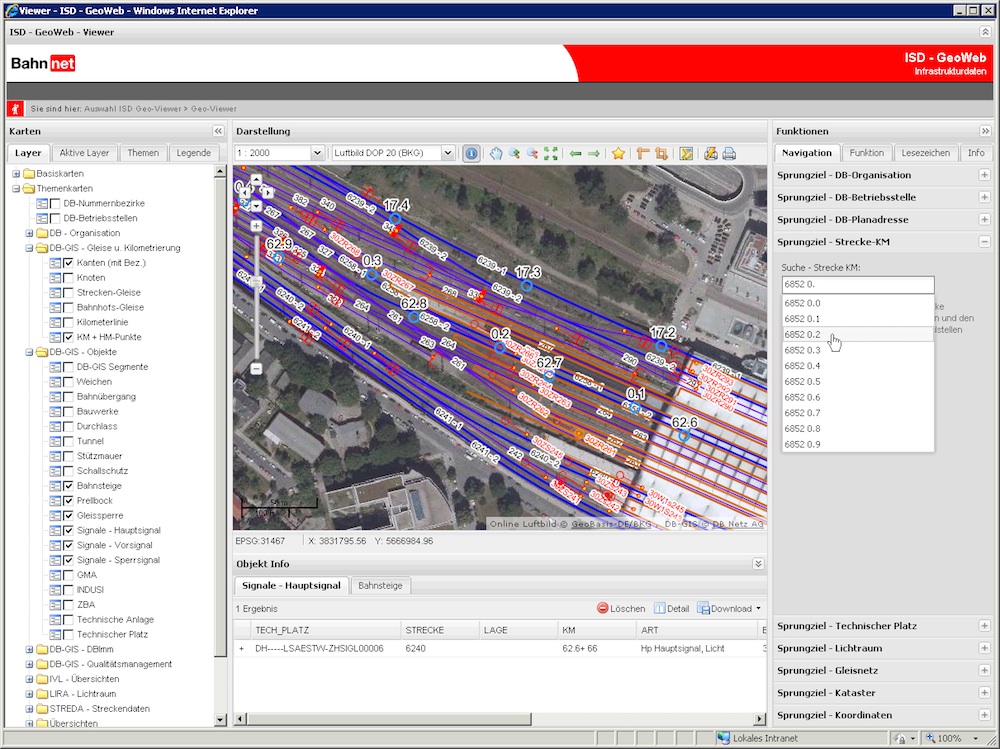The width and height of the screenshot is (1000, 749).
Task: Go to previous map view arrow
Action: click(575, 153)
